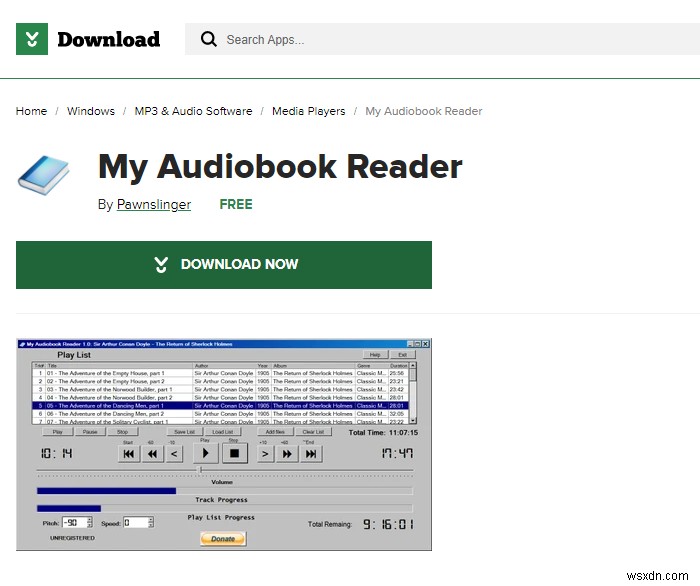Open the Pawnslinger developer link
Image resolution: width=700 pixels, height=586 pixels.
tap(154, 204)
